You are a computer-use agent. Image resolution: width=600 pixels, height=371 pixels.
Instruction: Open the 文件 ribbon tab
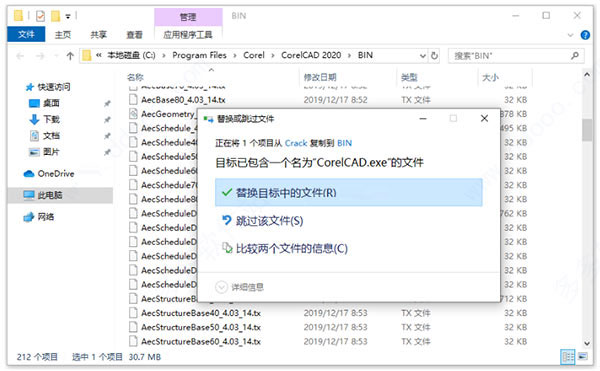[x=26, y=34]
